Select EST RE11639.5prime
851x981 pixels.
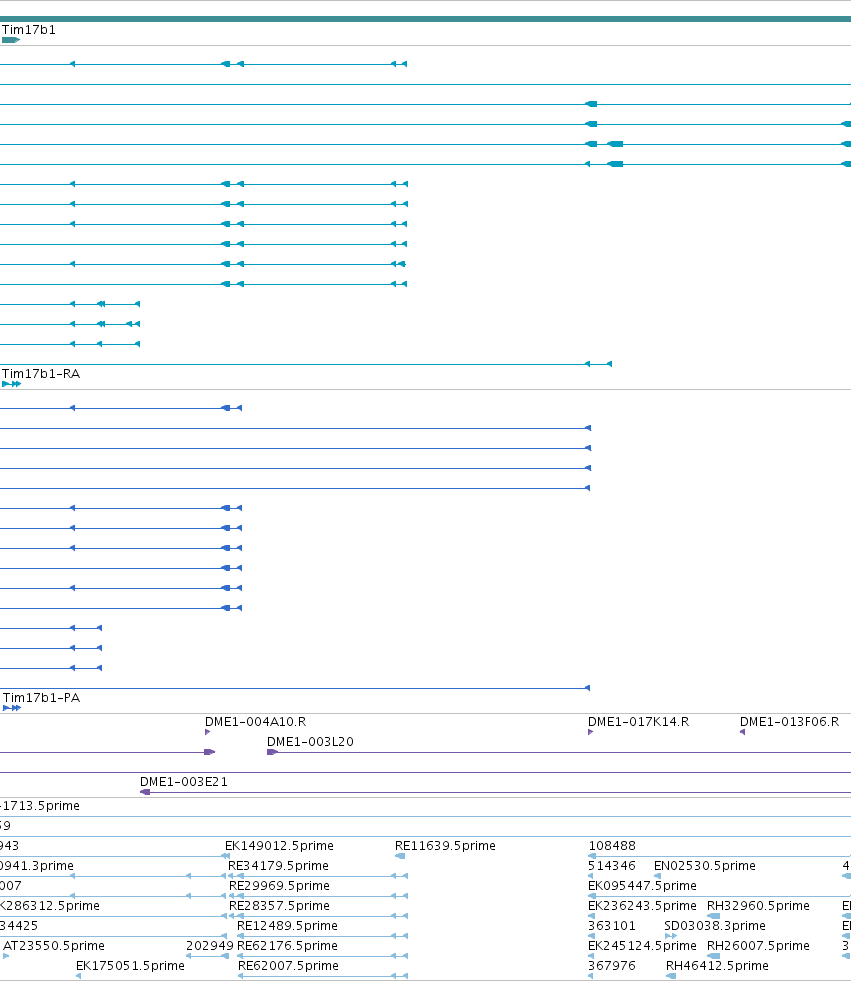point(445,846)
